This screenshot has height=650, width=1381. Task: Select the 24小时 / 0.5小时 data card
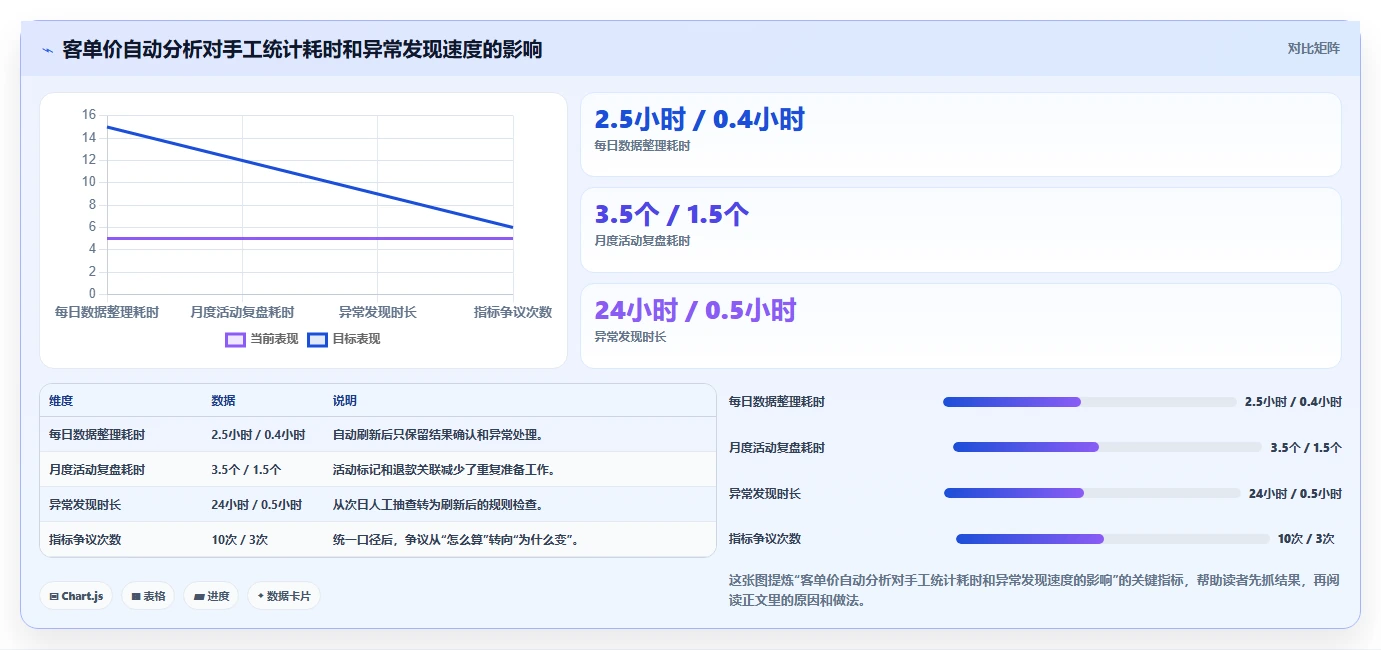[961, 326]
